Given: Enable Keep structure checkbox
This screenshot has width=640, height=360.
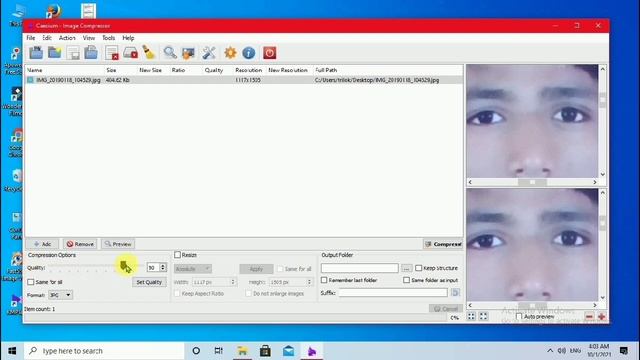Looking at the screenshot, I should click(x=418, y=268).
